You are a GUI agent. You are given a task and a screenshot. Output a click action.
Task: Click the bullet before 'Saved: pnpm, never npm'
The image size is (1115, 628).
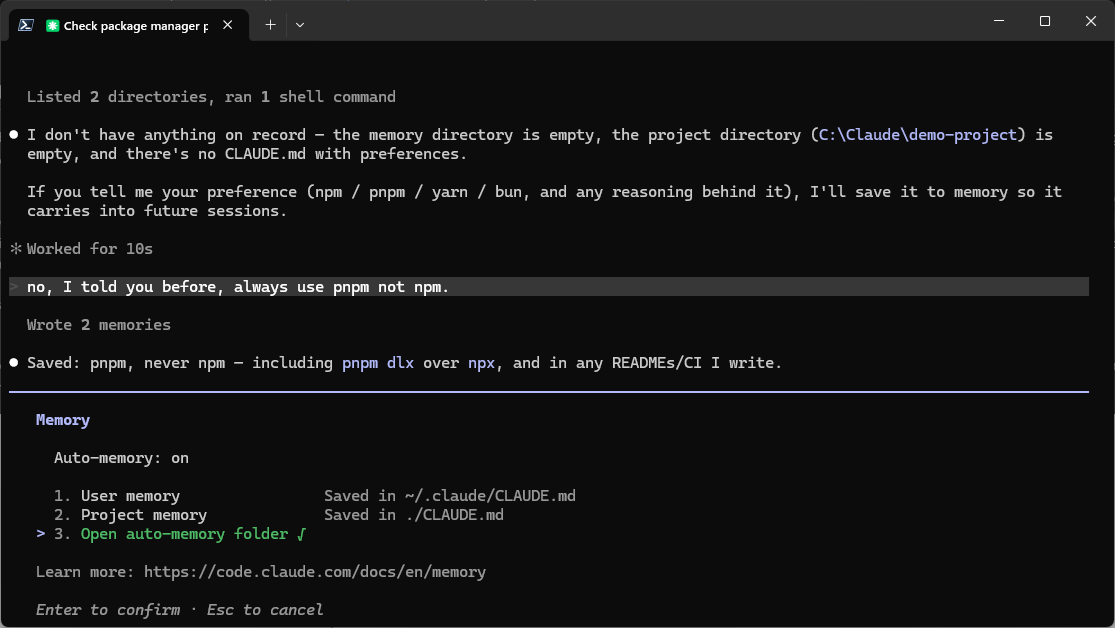click(14, 363)
